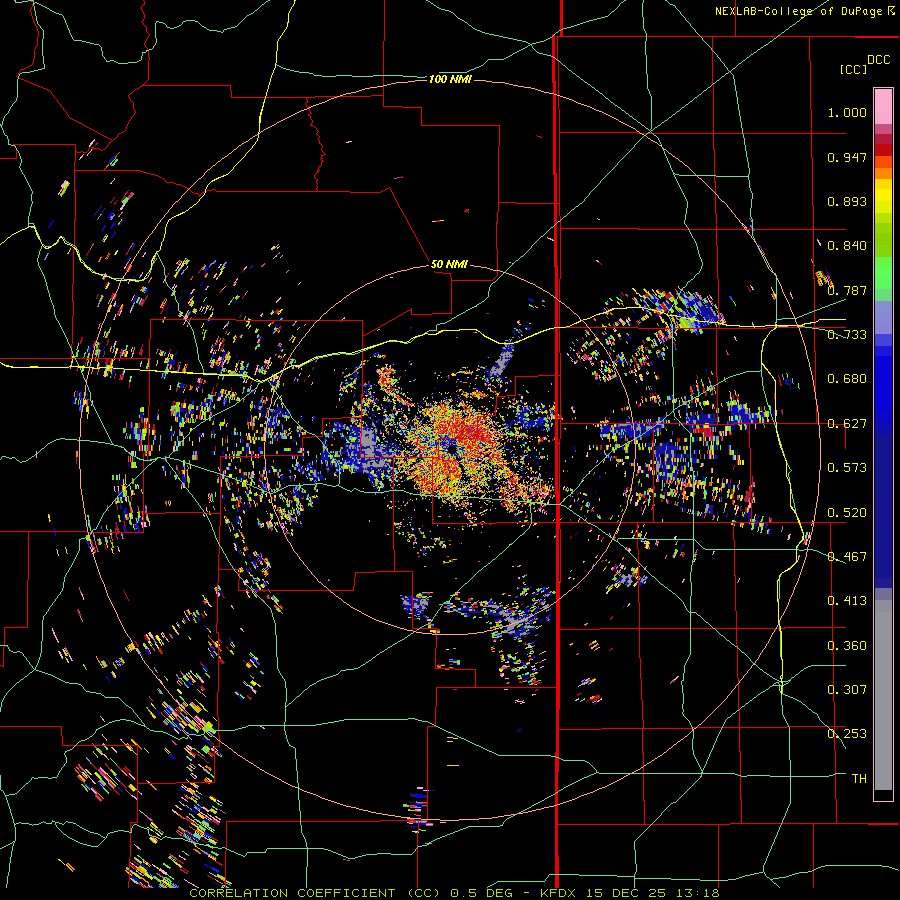Pick the pink segment of the color bar
The width and height of the screenshot is (900, 900).
tap(883, 106)
